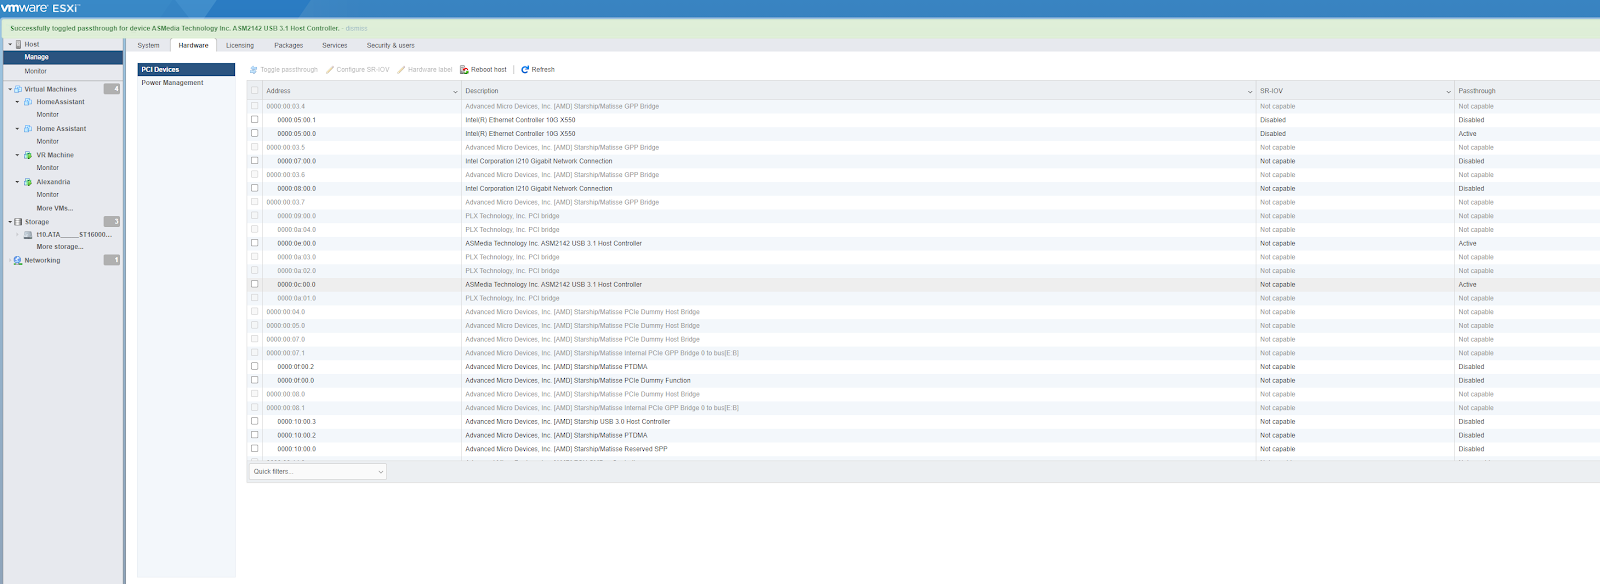Open the SR-IOV column dropdown arrow
Screen dimensions: 1600x584
pyautogui.click(x=1448, y=91)
